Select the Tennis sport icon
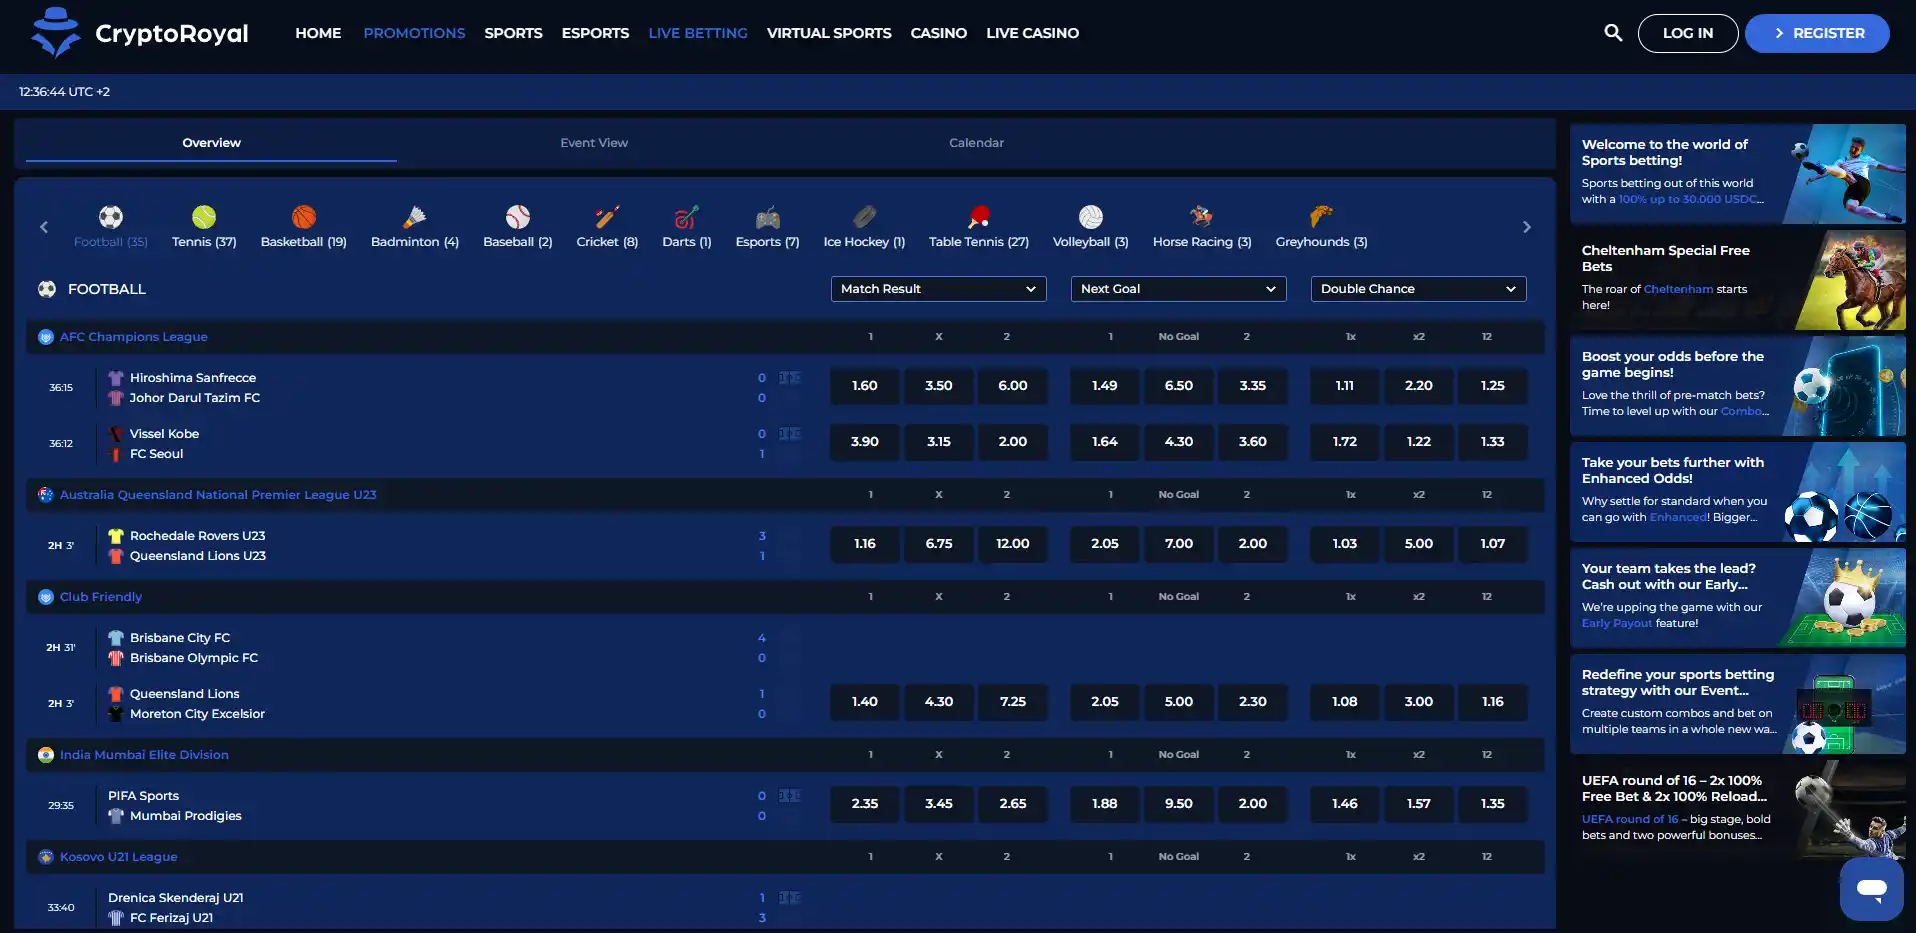 pyautogui.click(x=204, y=217)
